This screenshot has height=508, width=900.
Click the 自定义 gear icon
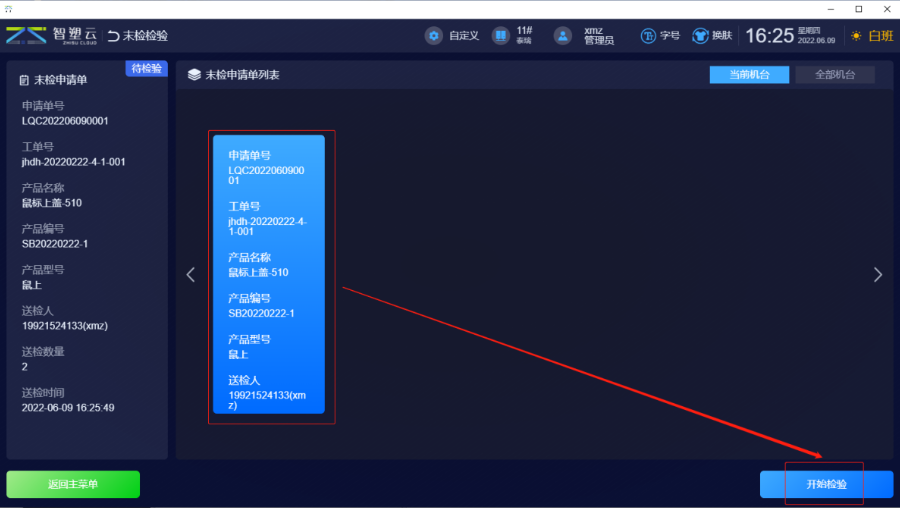point(434,36)
